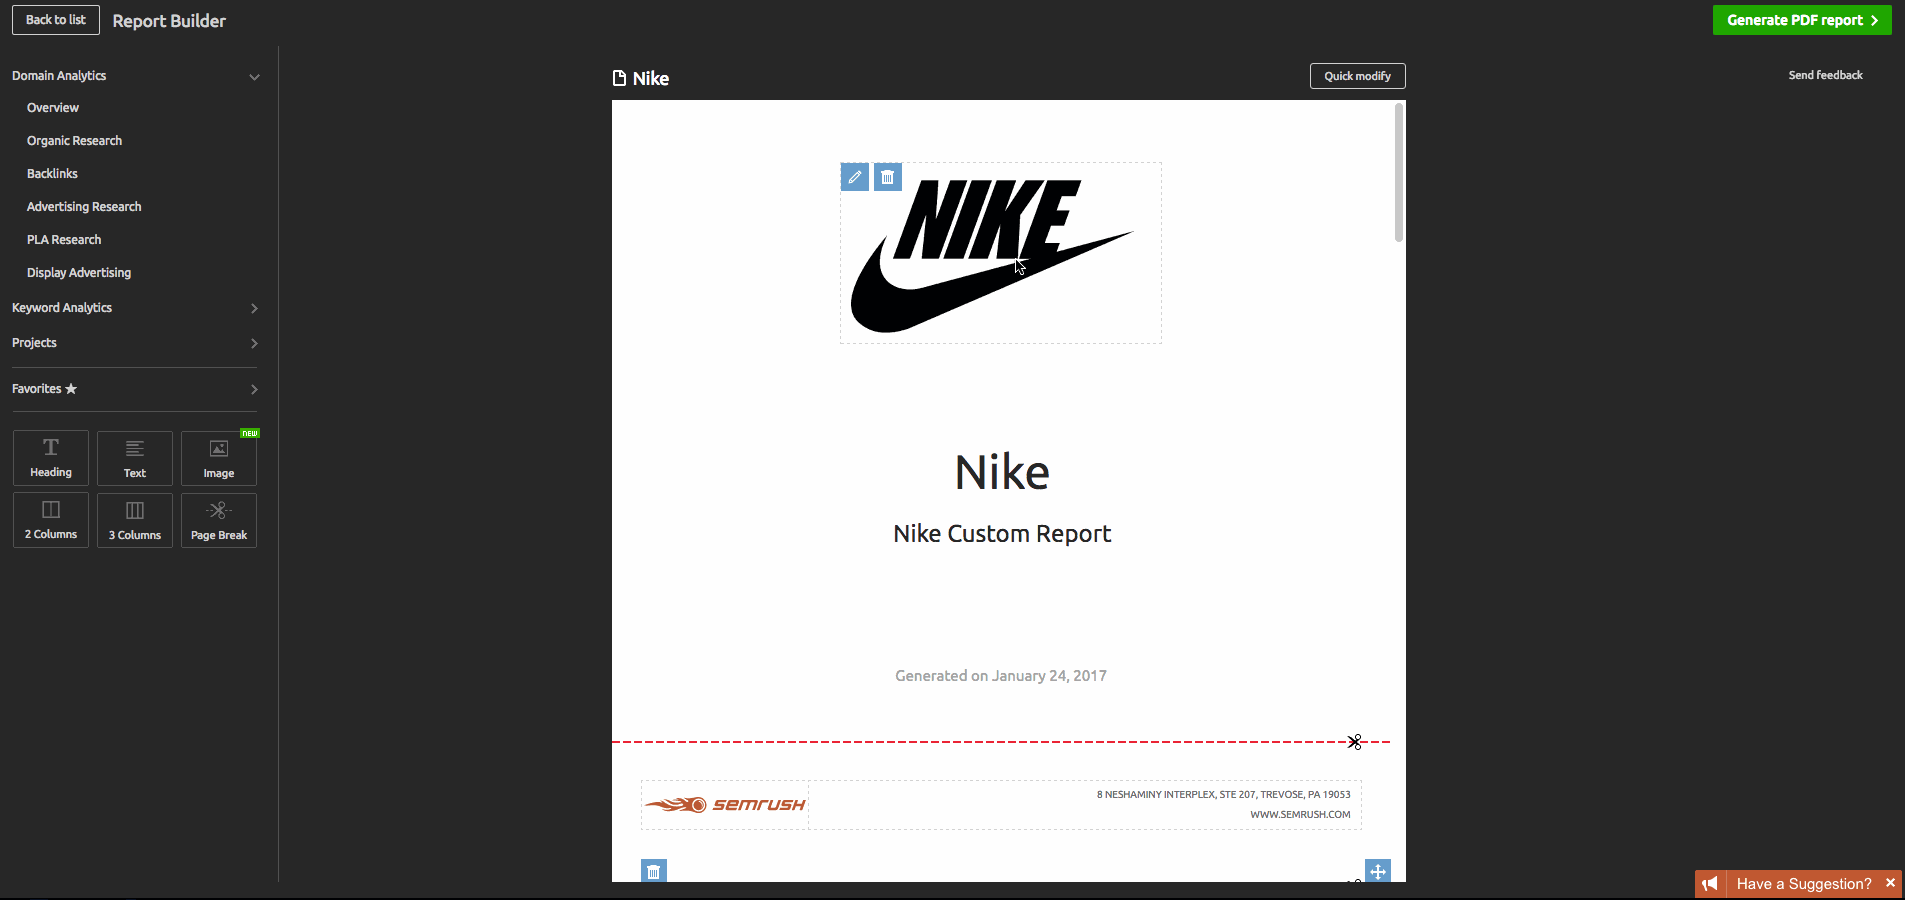Click the Nike report name at top
The width and height of the screenshot is (1905, 900).
651,78
